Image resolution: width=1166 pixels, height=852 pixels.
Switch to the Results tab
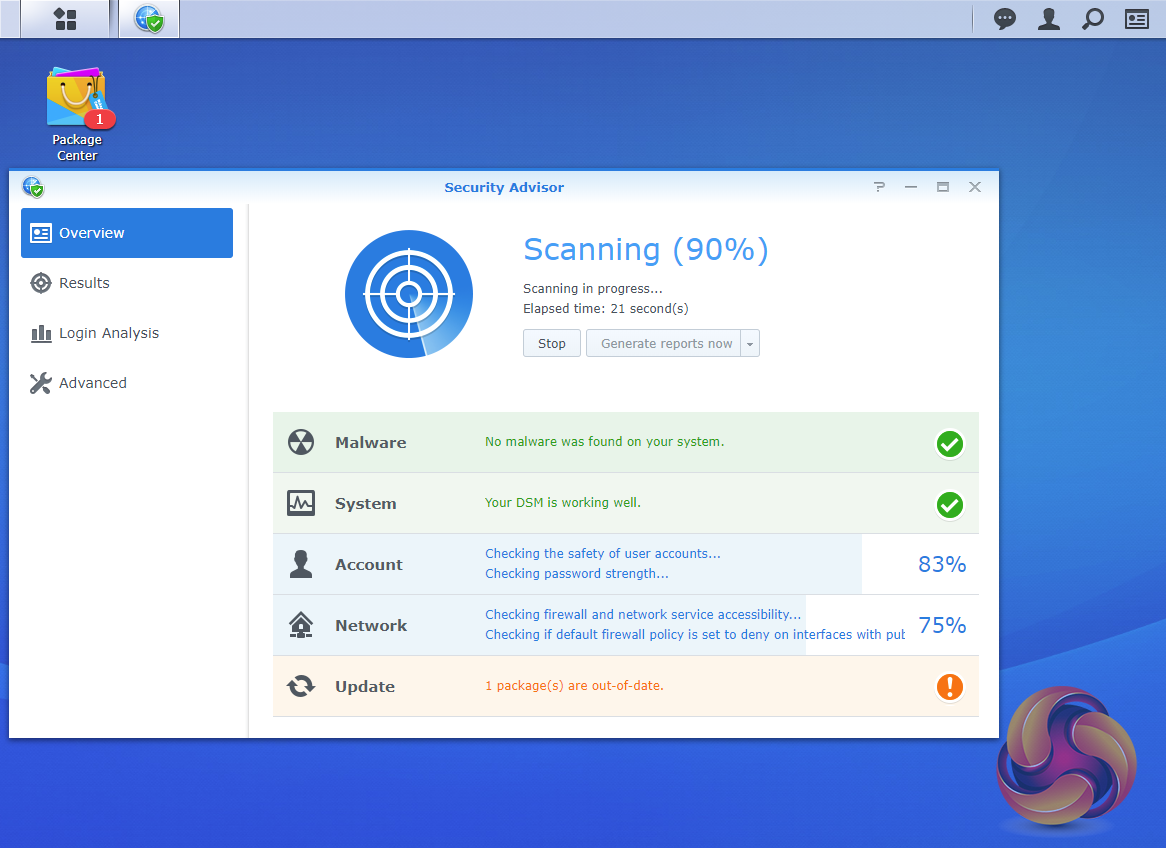coord(127,283)
